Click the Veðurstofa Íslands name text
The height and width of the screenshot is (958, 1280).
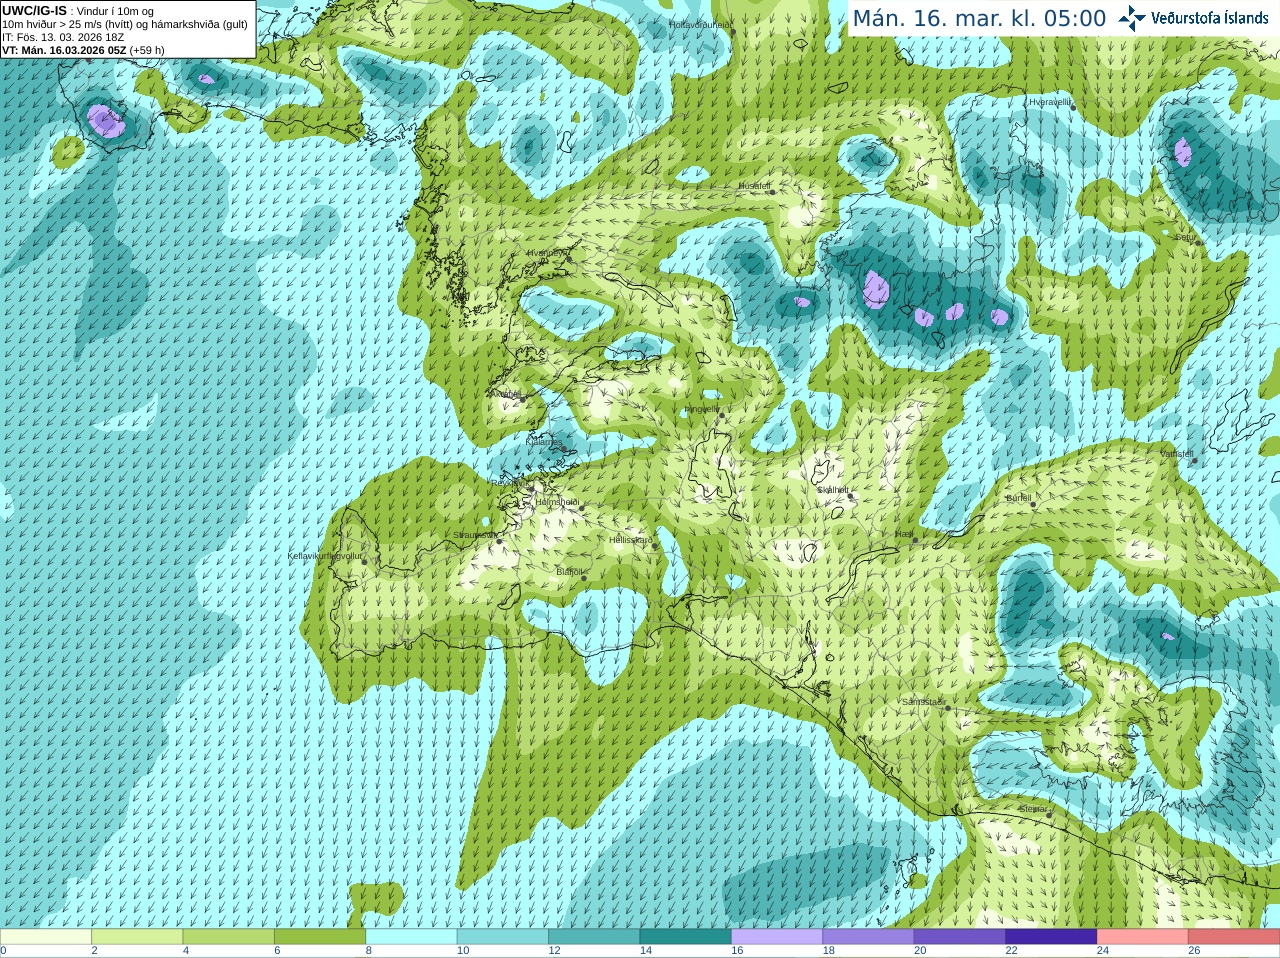(1210, 18)
